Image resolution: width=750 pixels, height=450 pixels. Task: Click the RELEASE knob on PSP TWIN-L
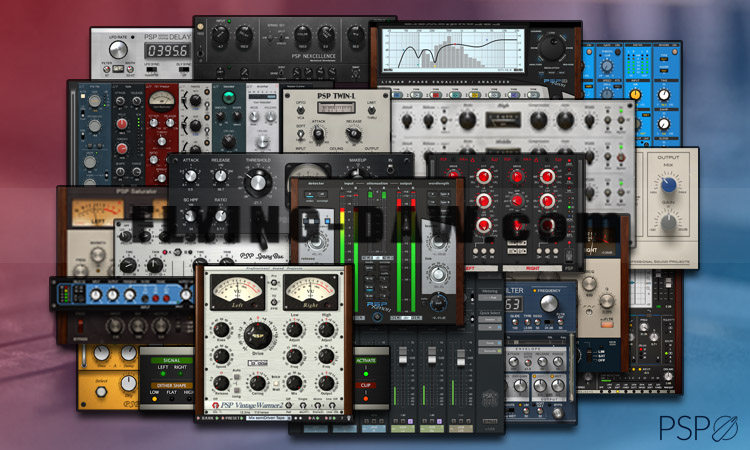coord(353,134)
